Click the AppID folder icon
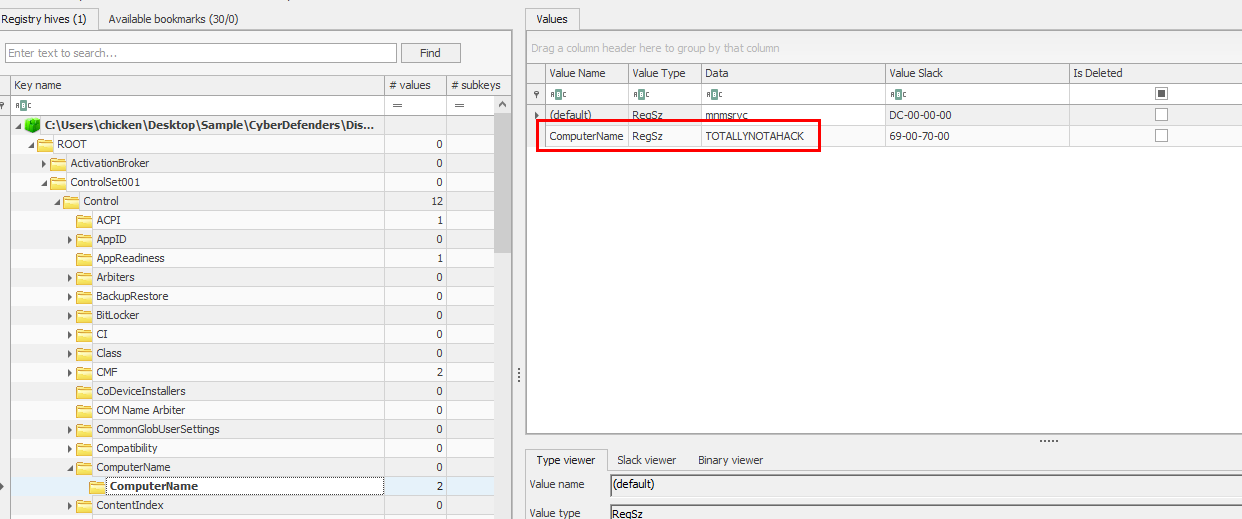This screenshot has width=1242, height=519. [x=84, y=239]
